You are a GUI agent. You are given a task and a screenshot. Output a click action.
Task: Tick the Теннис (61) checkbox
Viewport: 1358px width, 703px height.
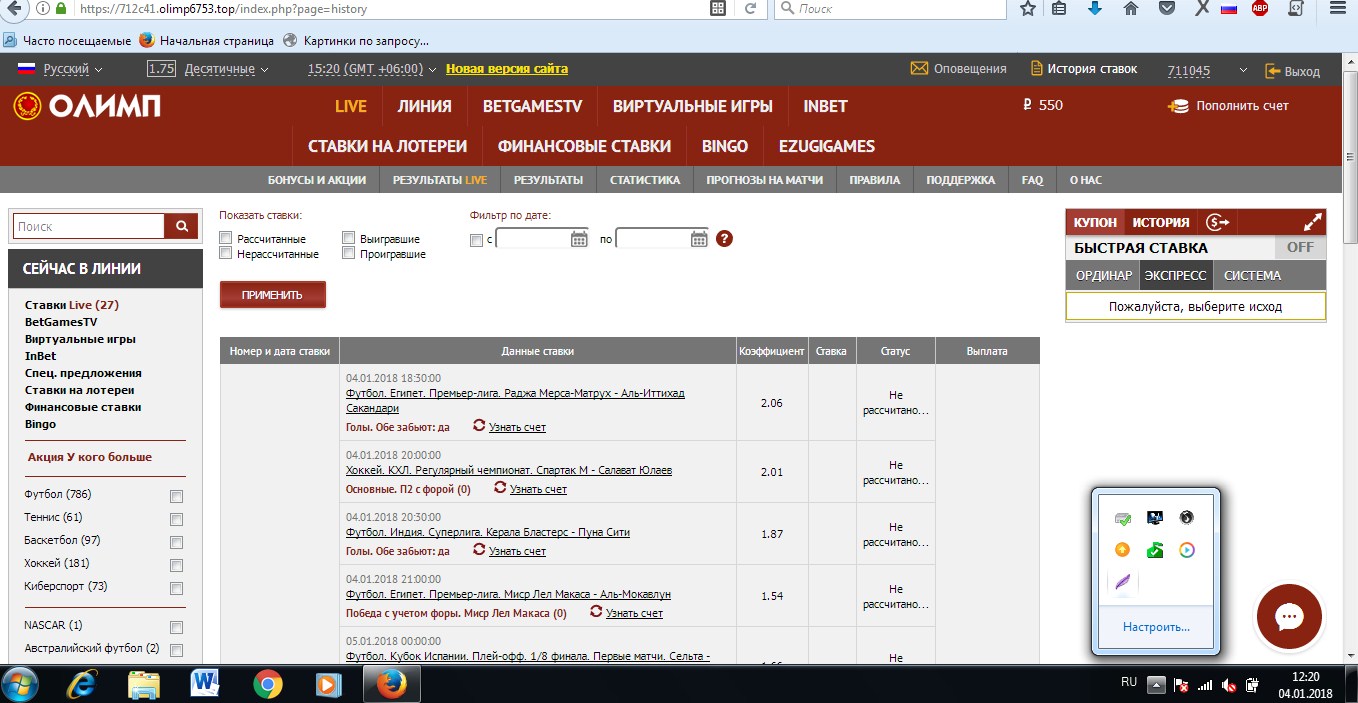177,519
